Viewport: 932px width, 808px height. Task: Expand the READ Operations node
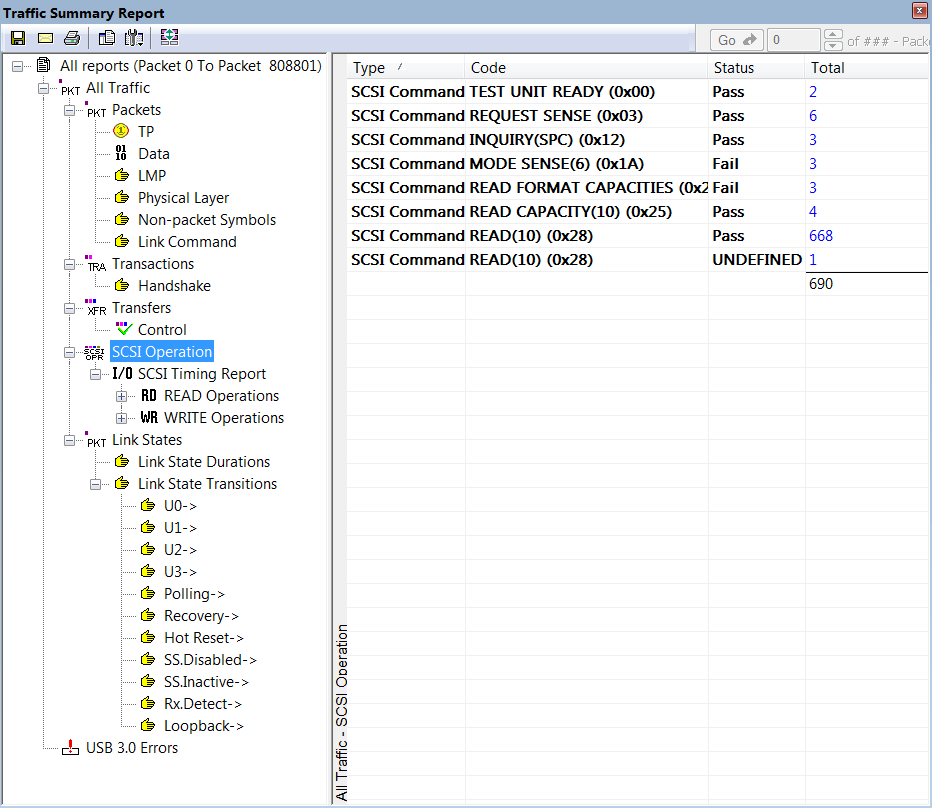coord(121,396)
